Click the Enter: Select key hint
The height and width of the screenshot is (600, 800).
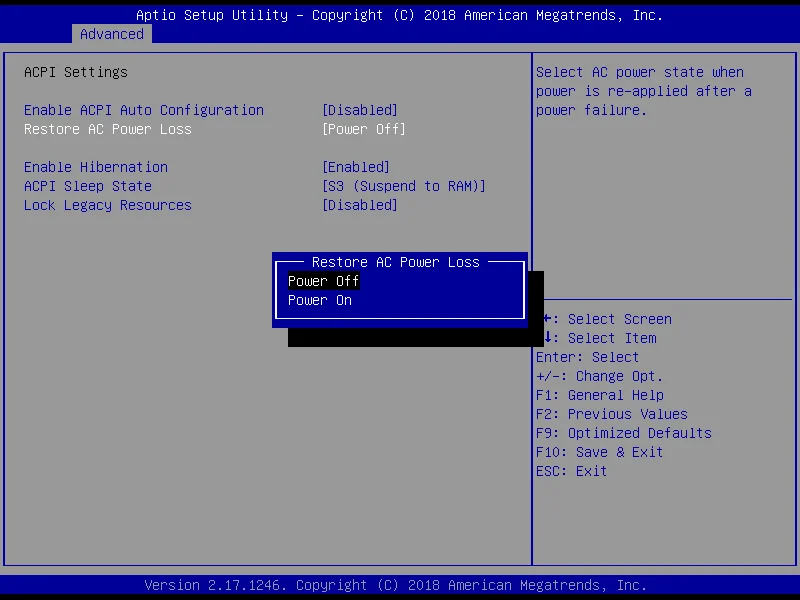pyautogui.click(x=587, y=357)
